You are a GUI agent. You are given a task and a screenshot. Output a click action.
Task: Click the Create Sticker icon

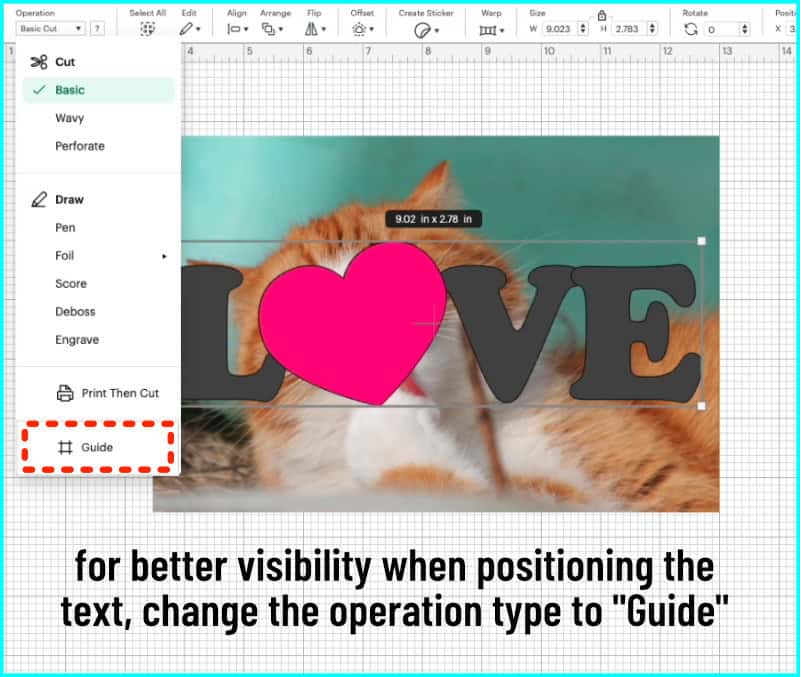click(x=422, y=31)
